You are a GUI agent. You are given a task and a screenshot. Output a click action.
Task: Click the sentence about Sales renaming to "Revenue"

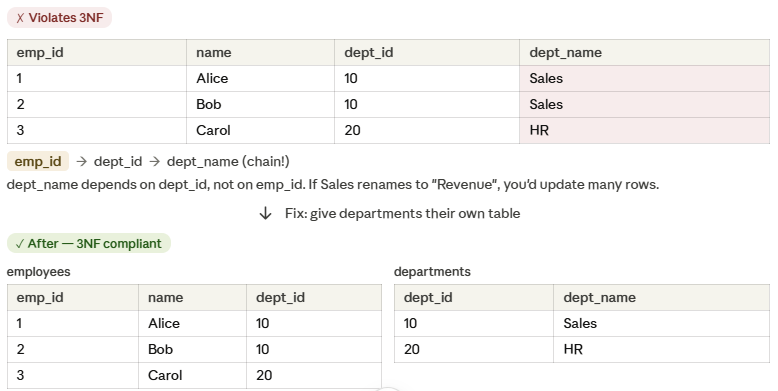point(333,185)
